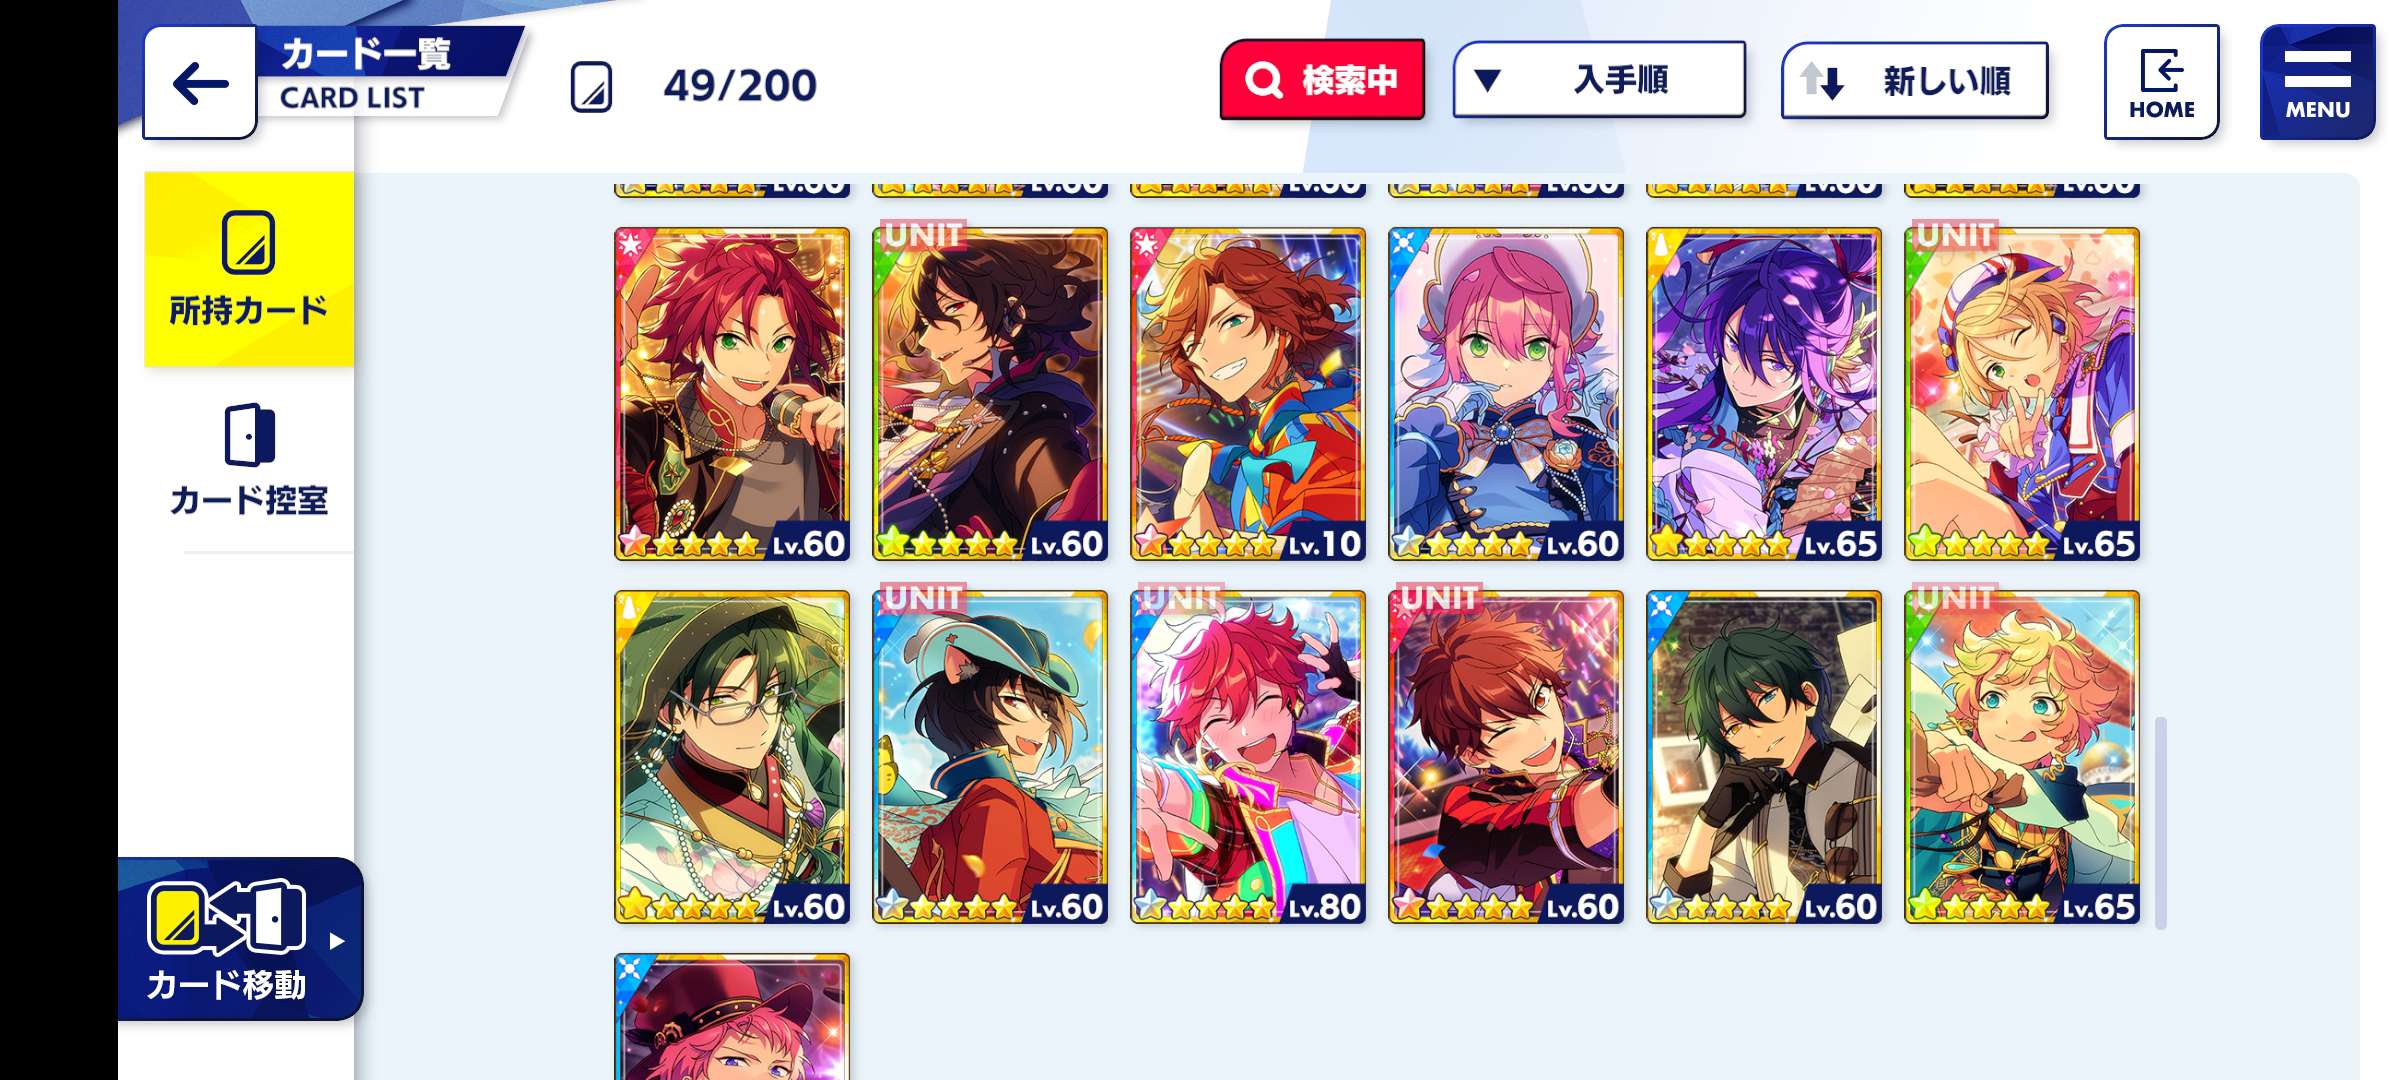
Task: Click the magnifier icon on 検索中
Action: pos(1263,80)
